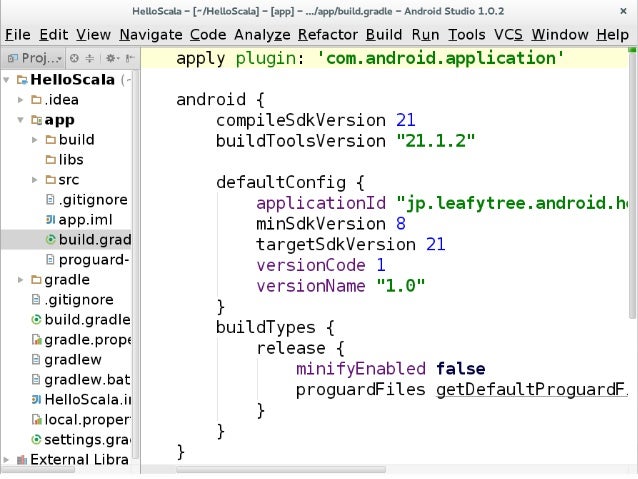Click the local.properties file icon
The height and width of the screenshot is (479, 638).
(36, 420)
